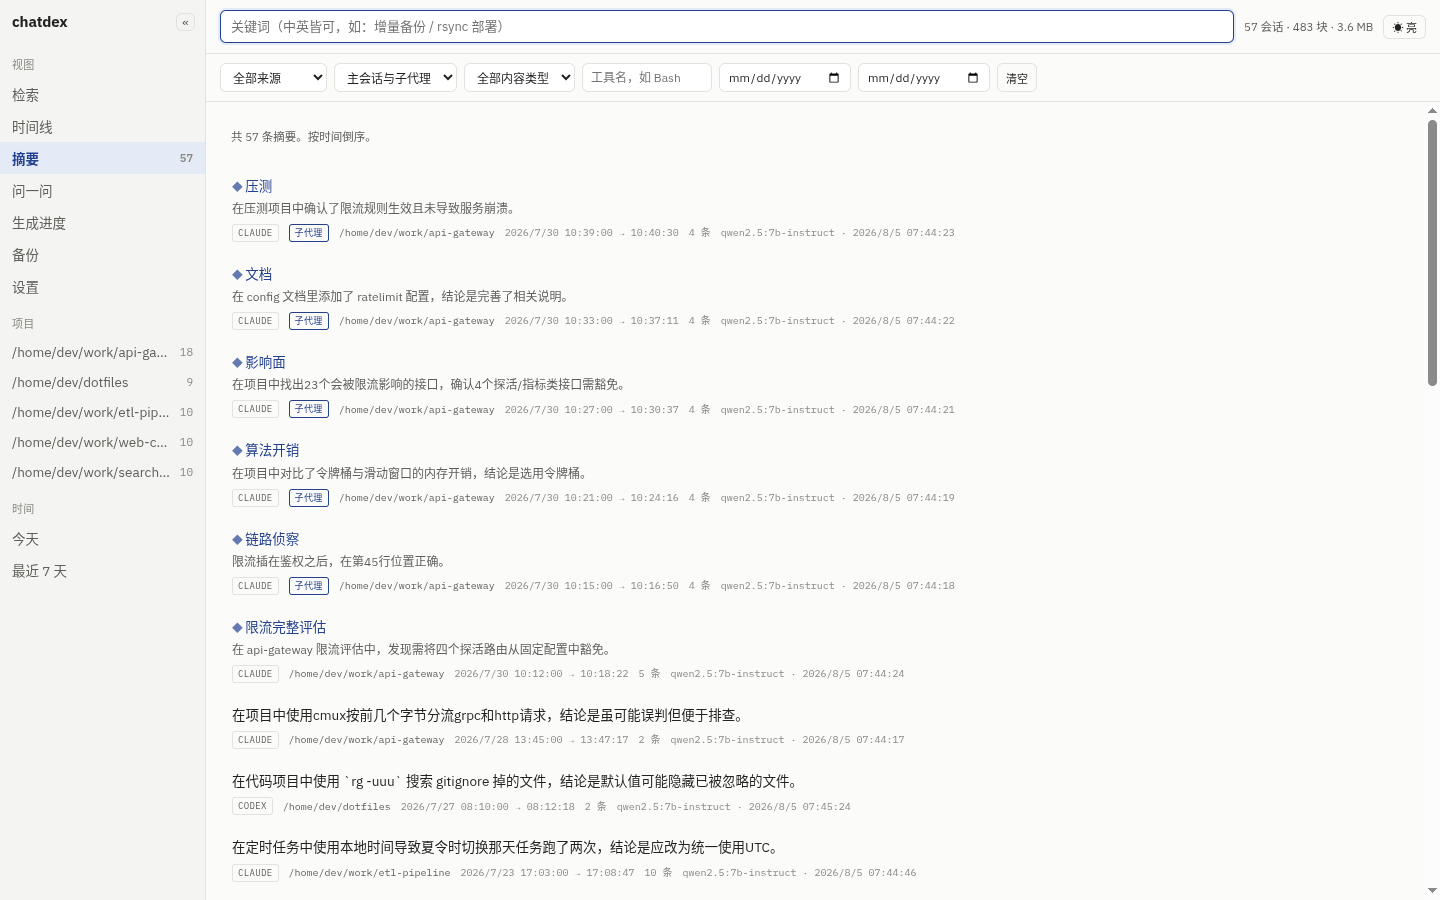Select the 今天 time filter
This screenshot has width=1440, height=900.
click(102, 539)
